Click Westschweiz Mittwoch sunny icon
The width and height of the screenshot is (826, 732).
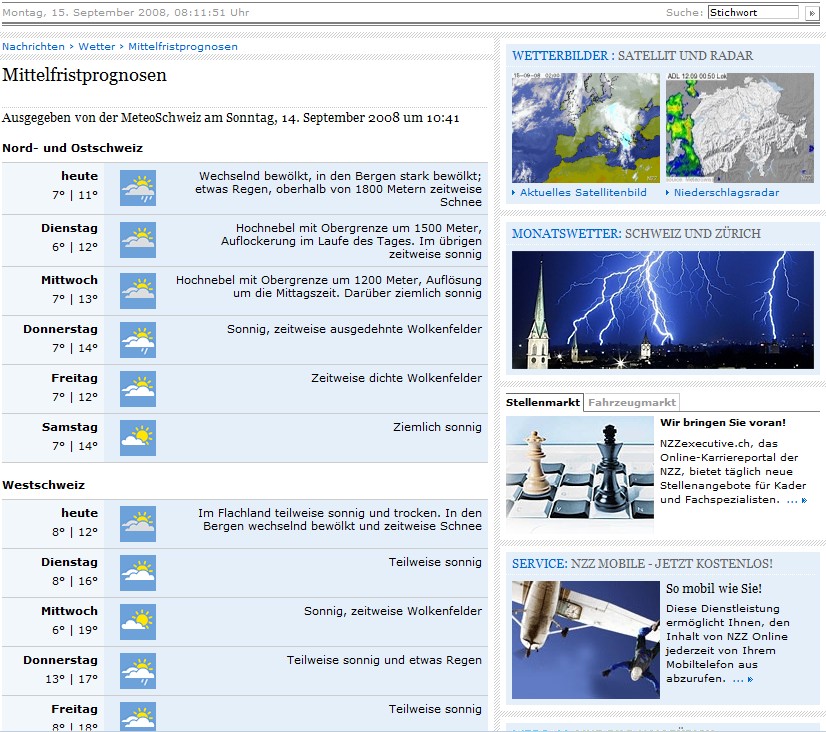[x=138, y=622]
